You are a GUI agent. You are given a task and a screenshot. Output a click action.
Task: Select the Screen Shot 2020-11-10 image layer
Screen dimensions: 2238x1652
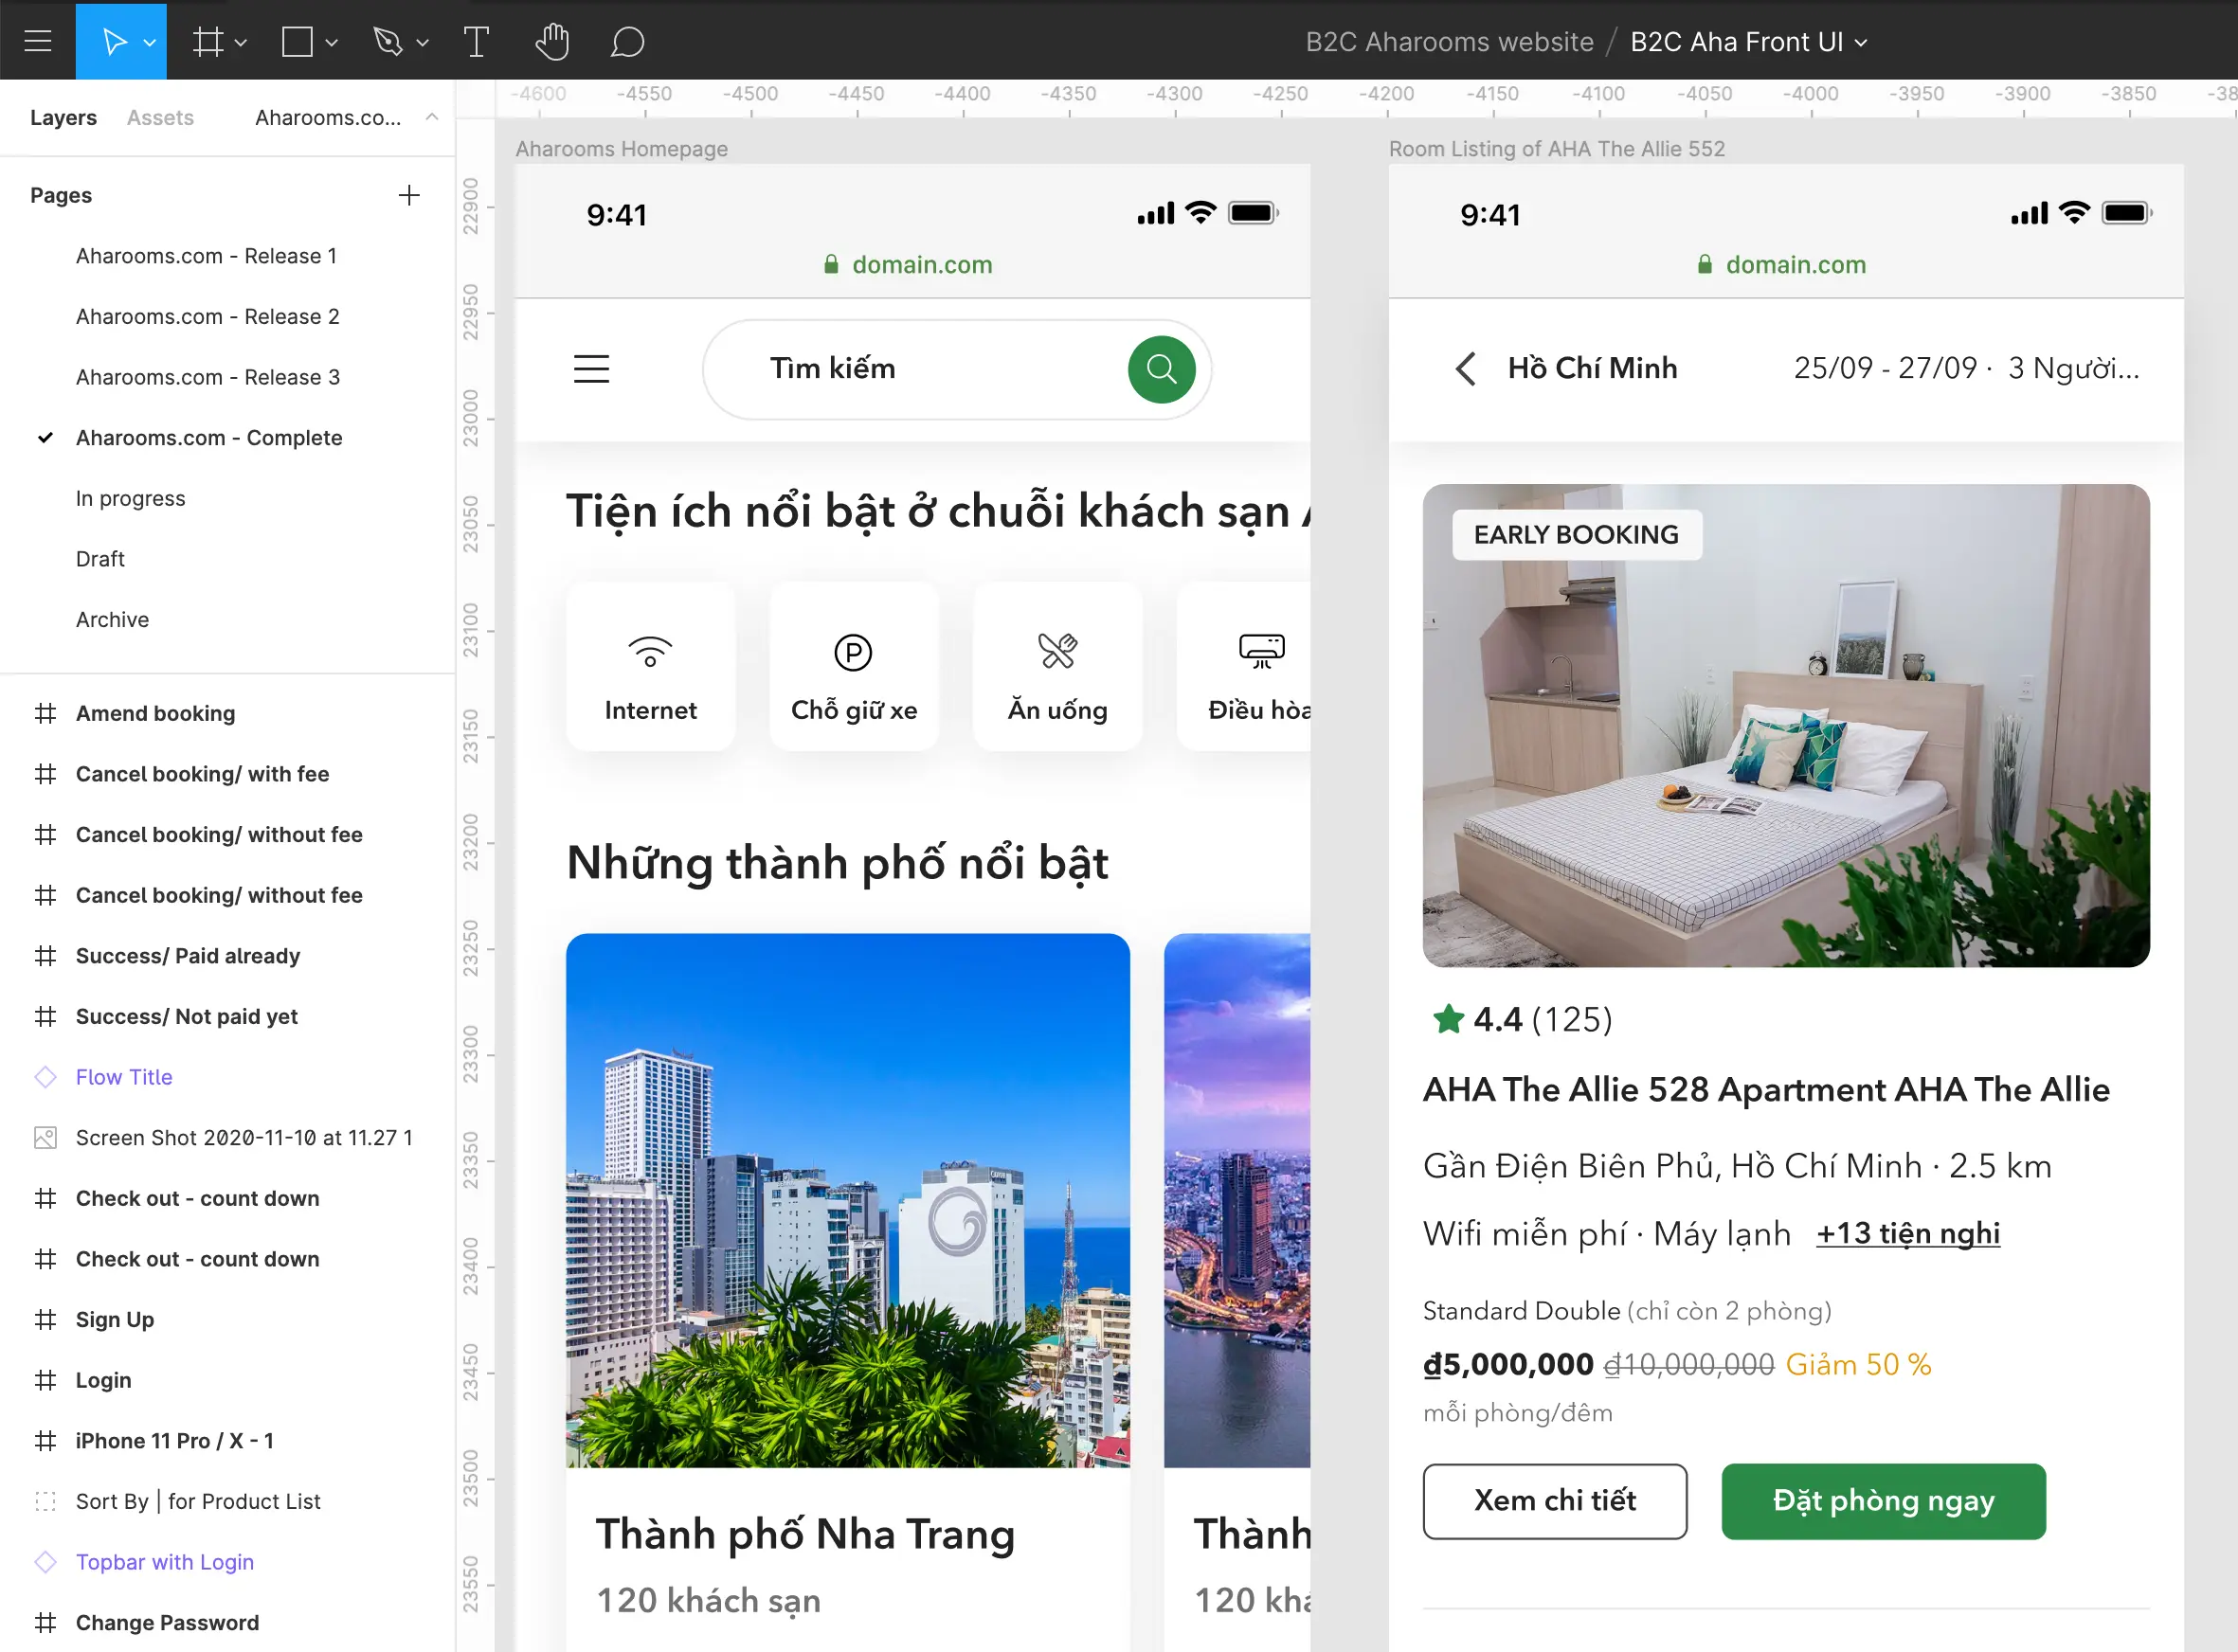click(244, 1138)
